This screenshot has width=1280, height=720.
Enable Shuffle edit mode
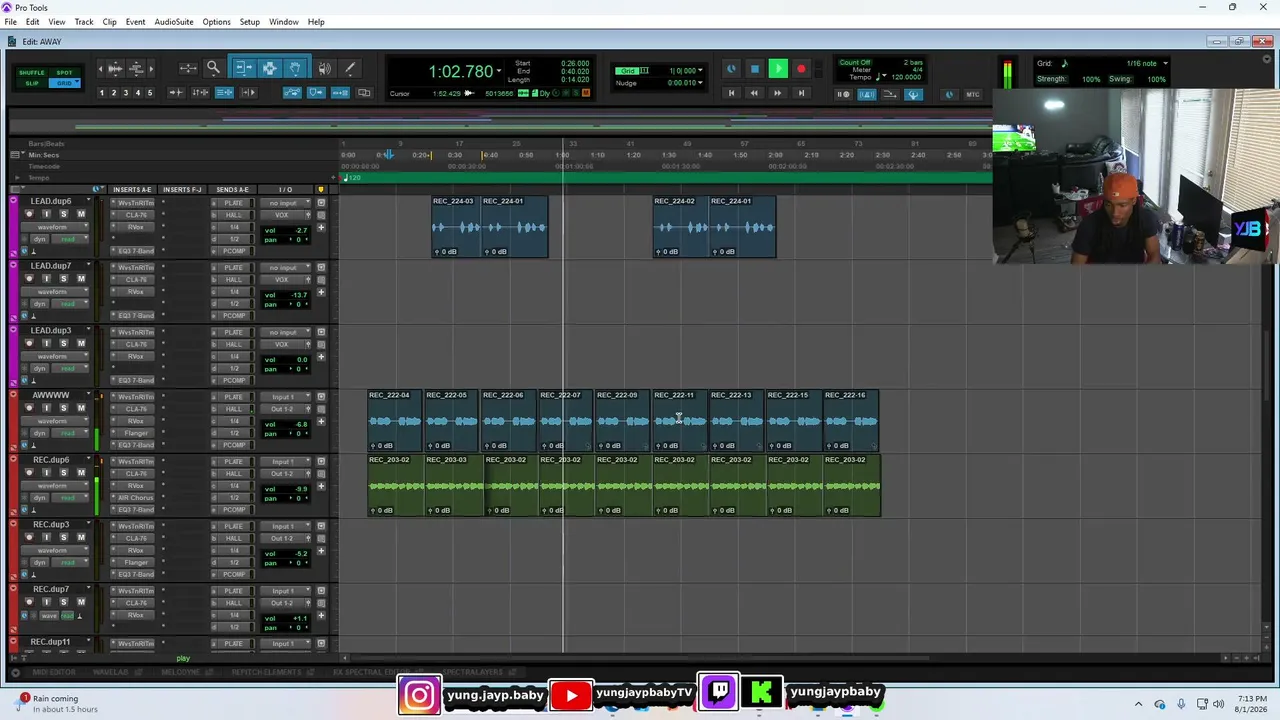point(32,73)
